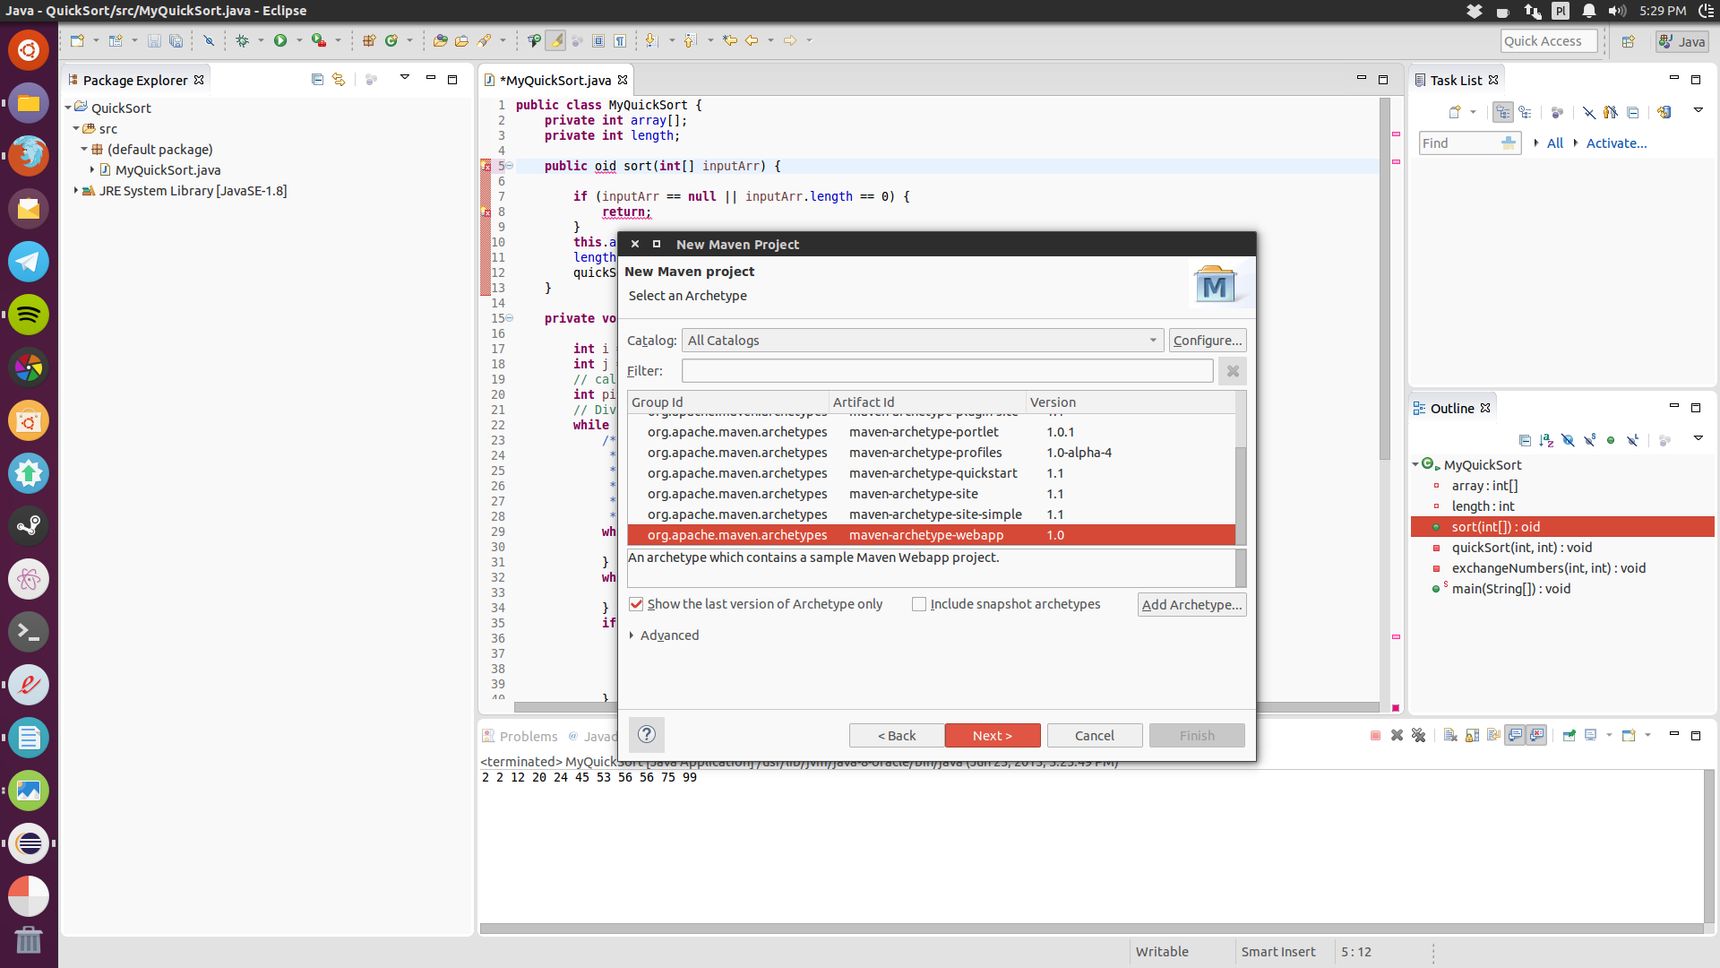Viewport: 1720px width, 968px height.
Task: Expand MyQuickSort.java in Package Explorer
Action: (x=92, y=170)
